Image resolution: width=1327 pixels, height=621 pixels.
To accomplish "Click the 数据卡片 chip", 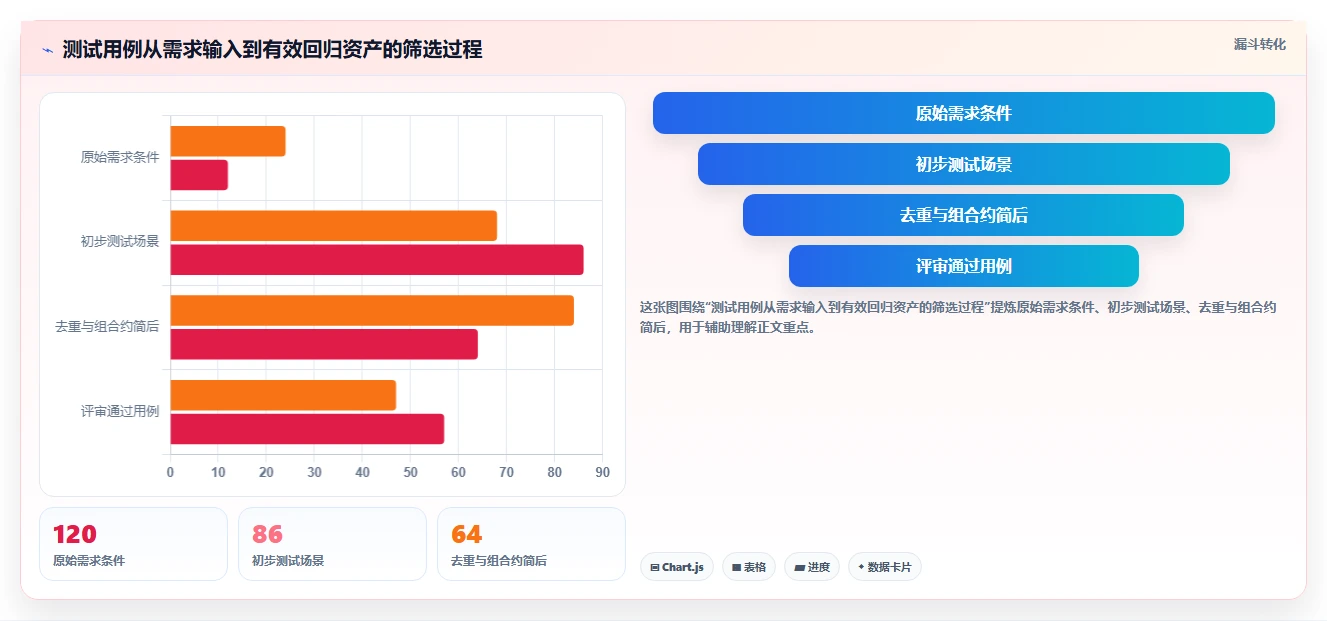I will click(885, 567).
